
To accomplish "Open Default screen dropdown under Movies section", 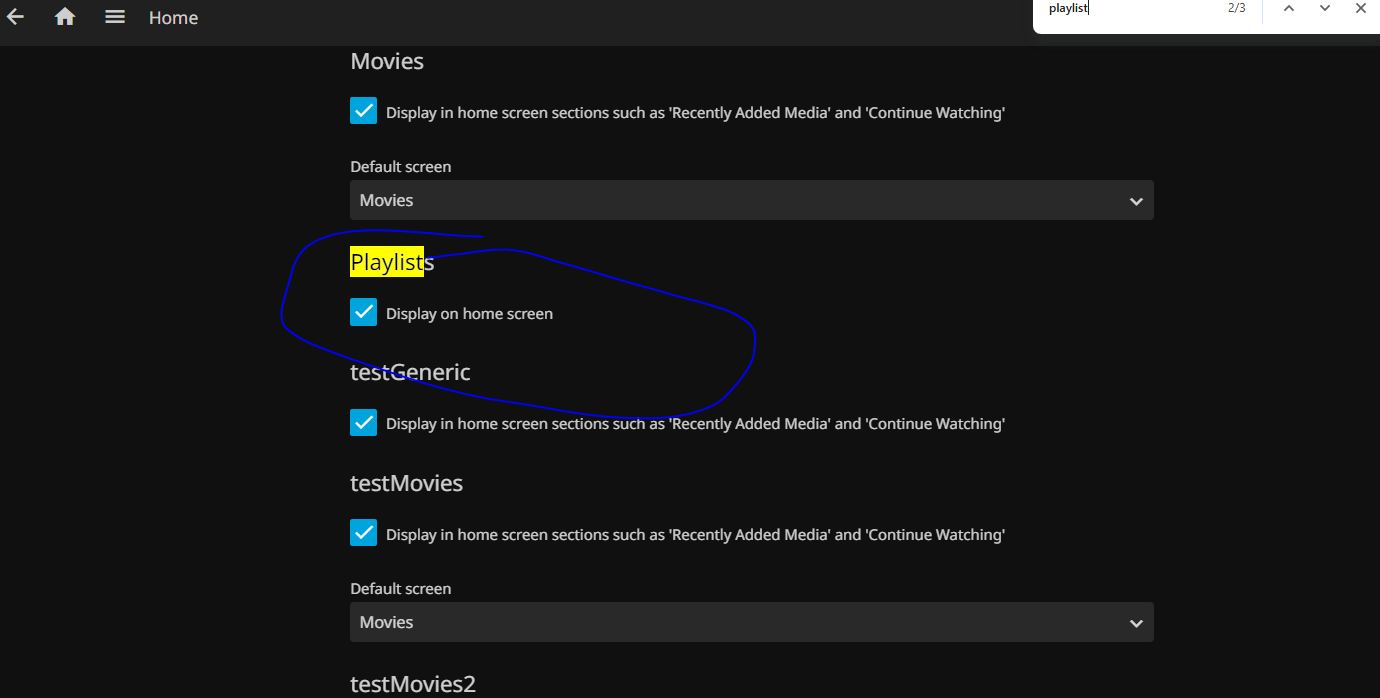I will (751, 200).
